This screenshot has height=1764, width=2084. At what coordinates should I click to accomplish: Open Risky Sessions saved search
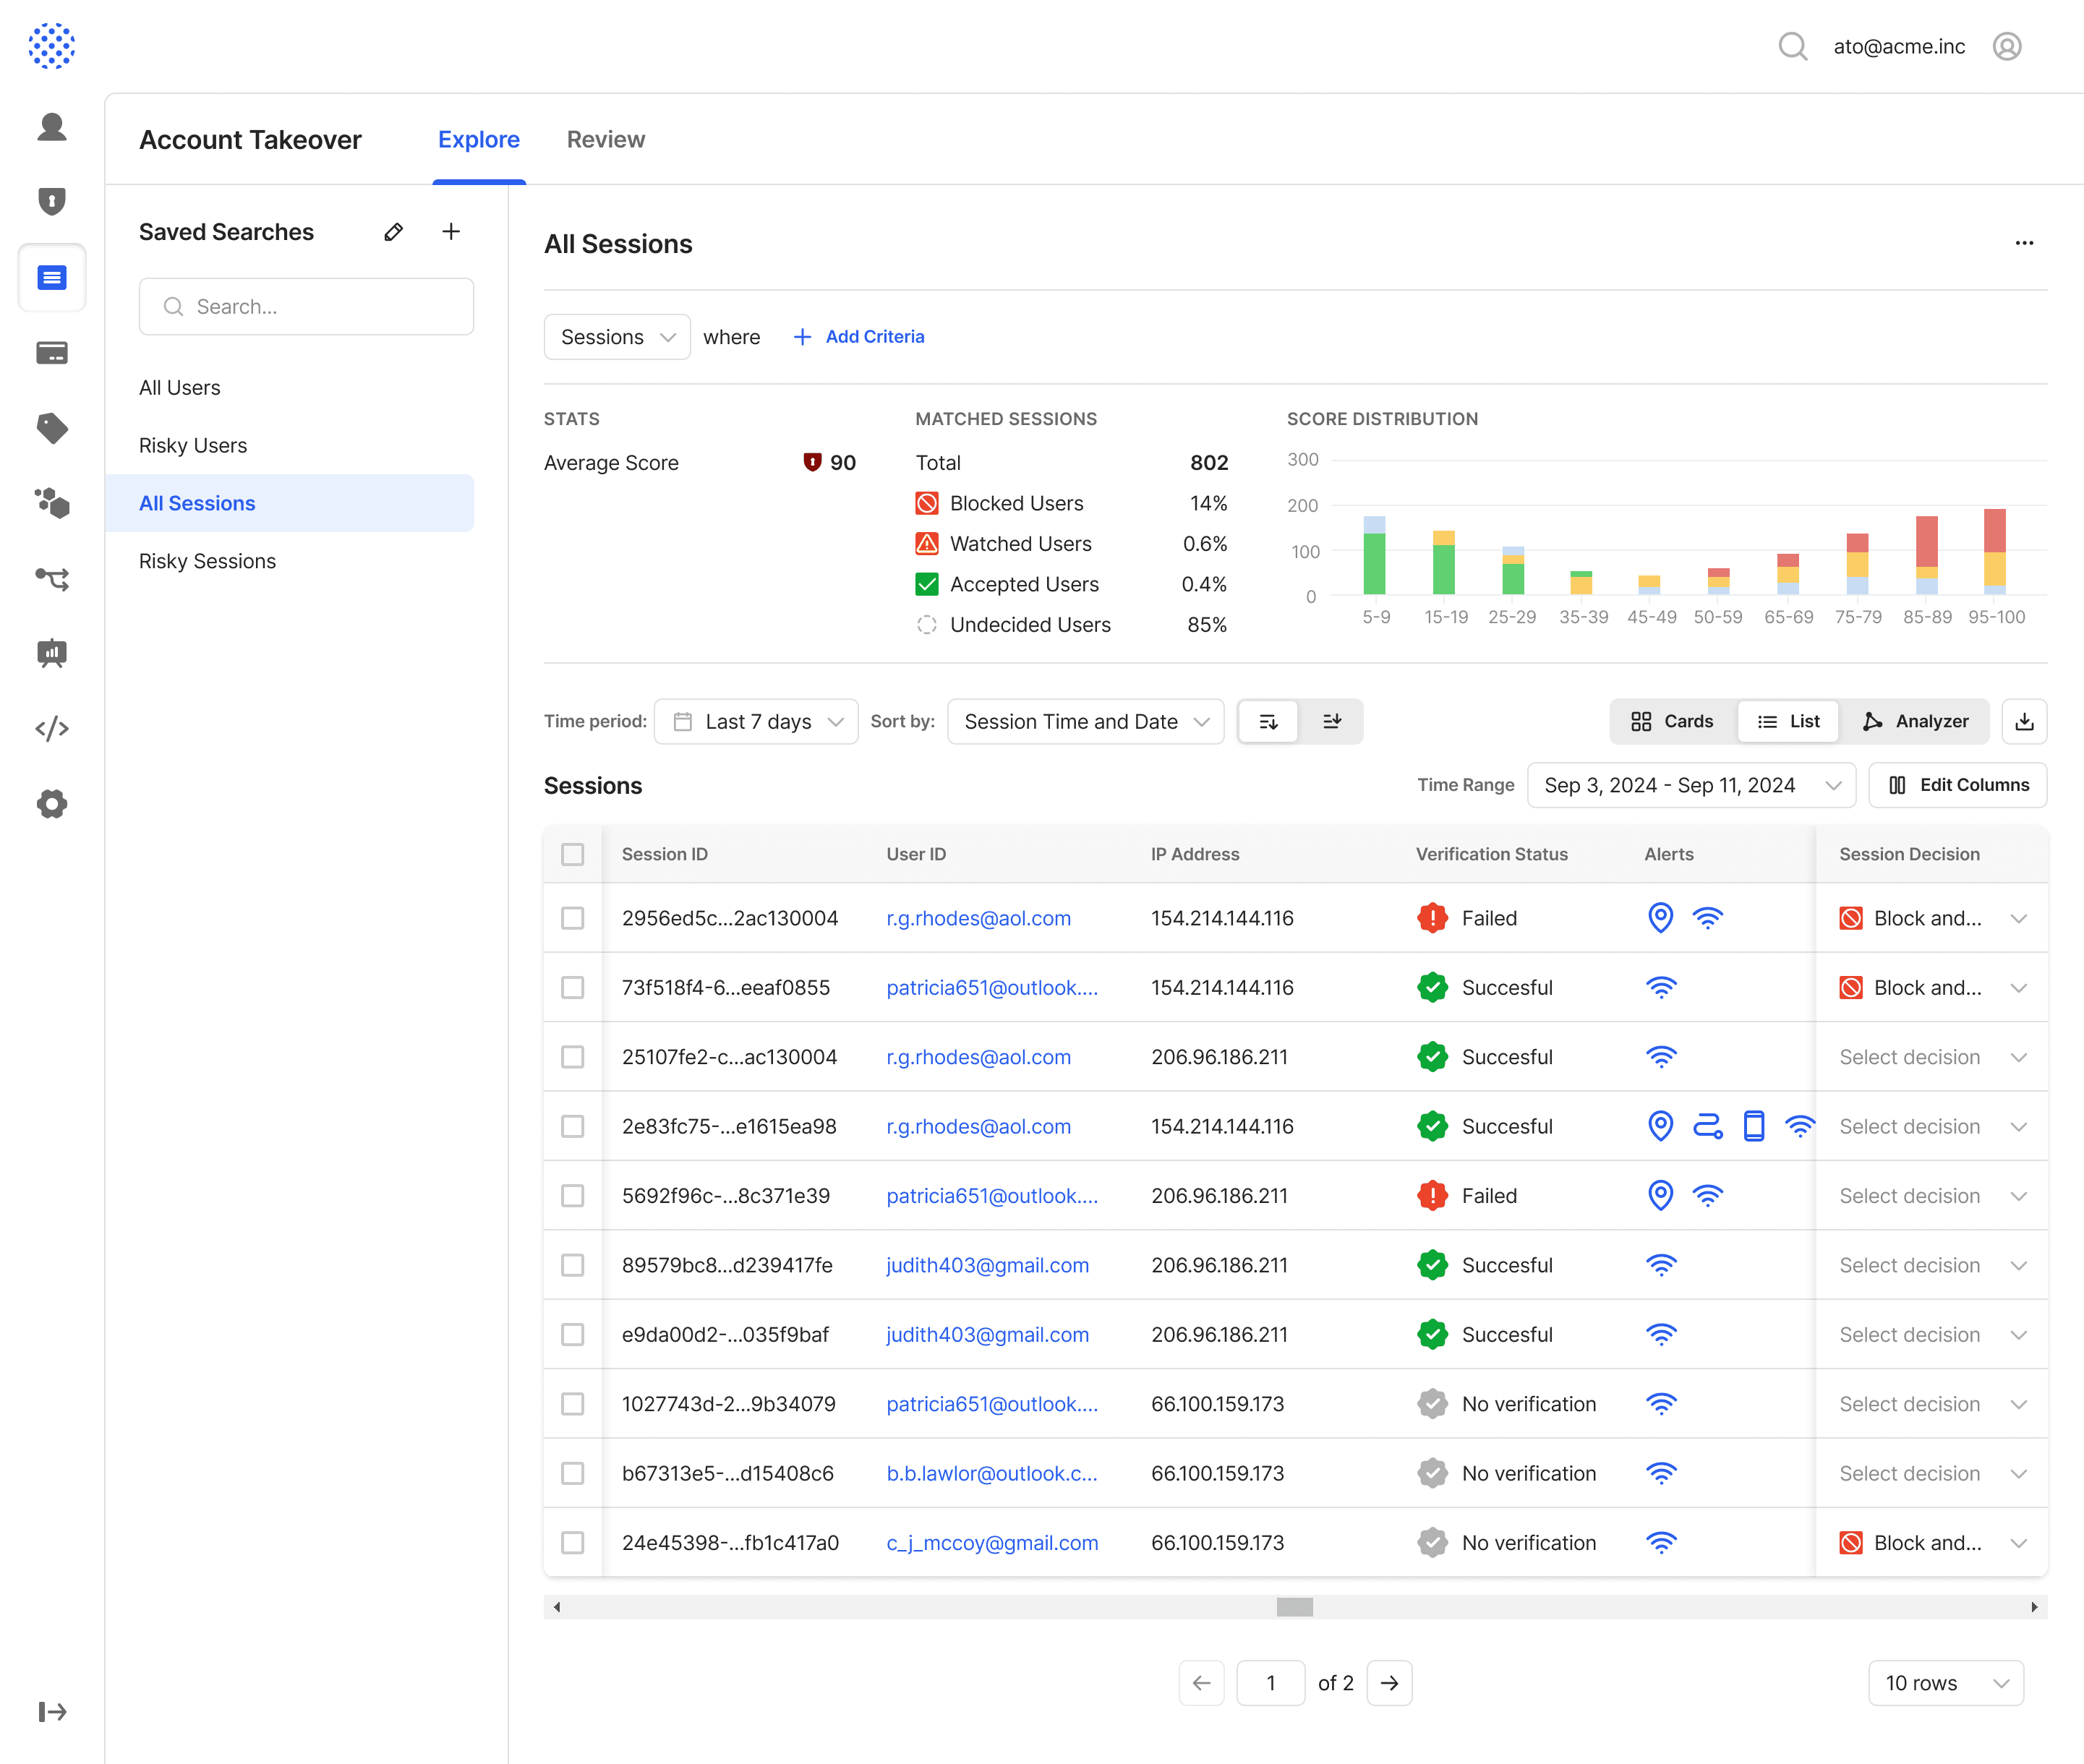pyautogui.click(x=207, y=561)
